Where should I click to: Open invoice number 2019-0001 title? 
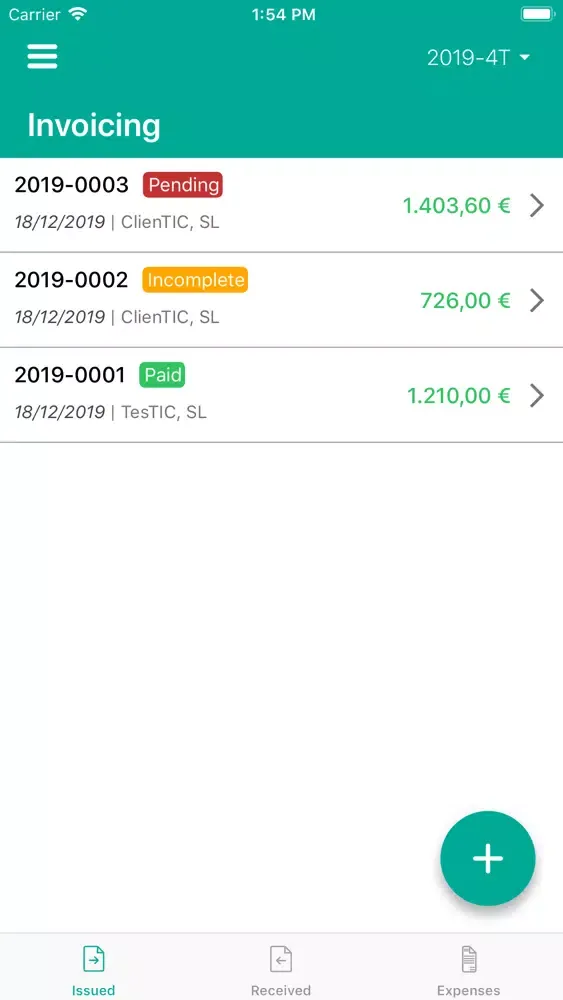(70, 375)
